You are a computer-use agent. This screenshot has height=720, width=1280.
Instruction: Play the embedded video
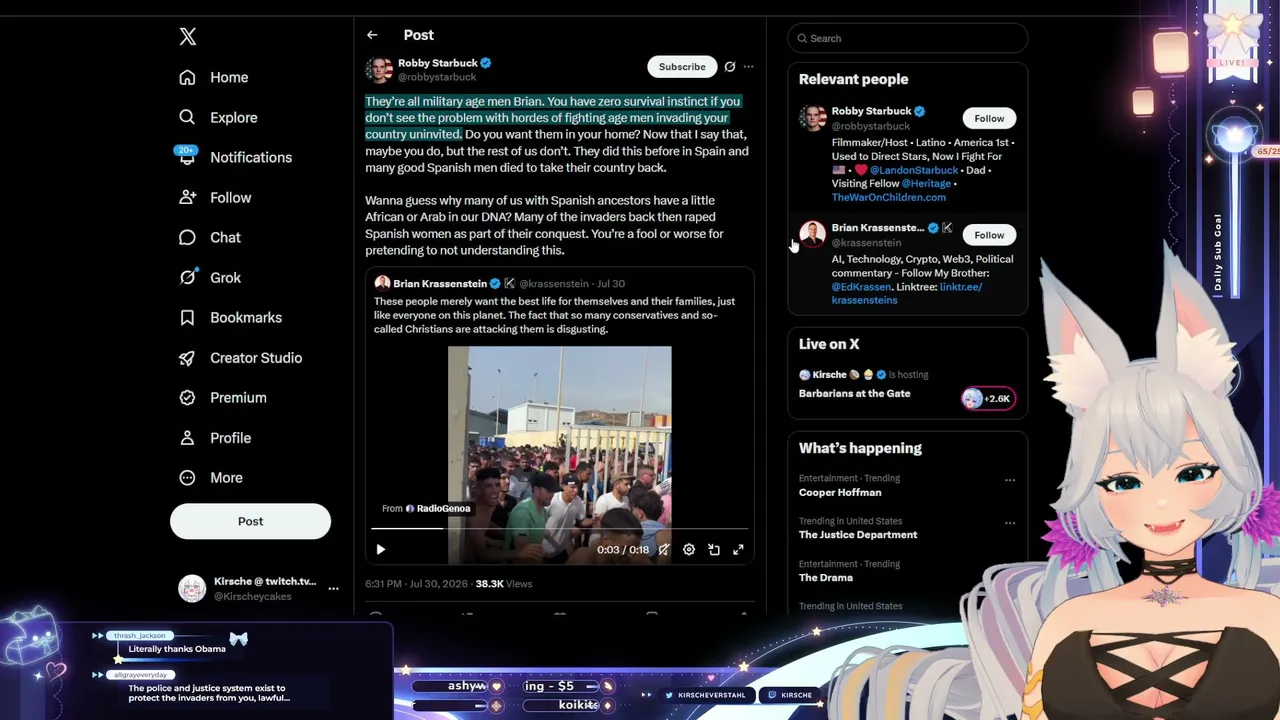[x=380, y=549]
